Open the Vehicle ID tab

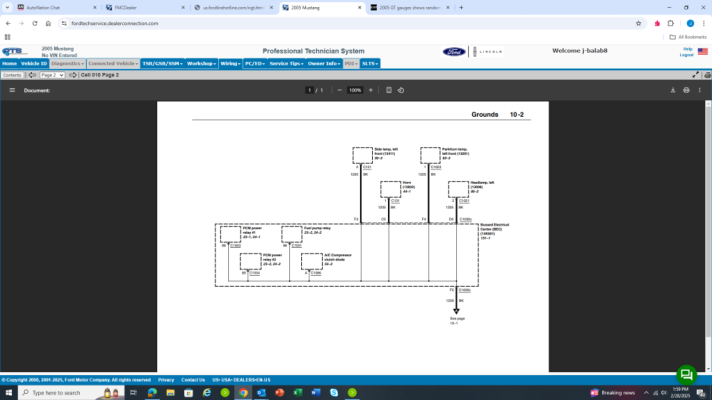point(34,64)
